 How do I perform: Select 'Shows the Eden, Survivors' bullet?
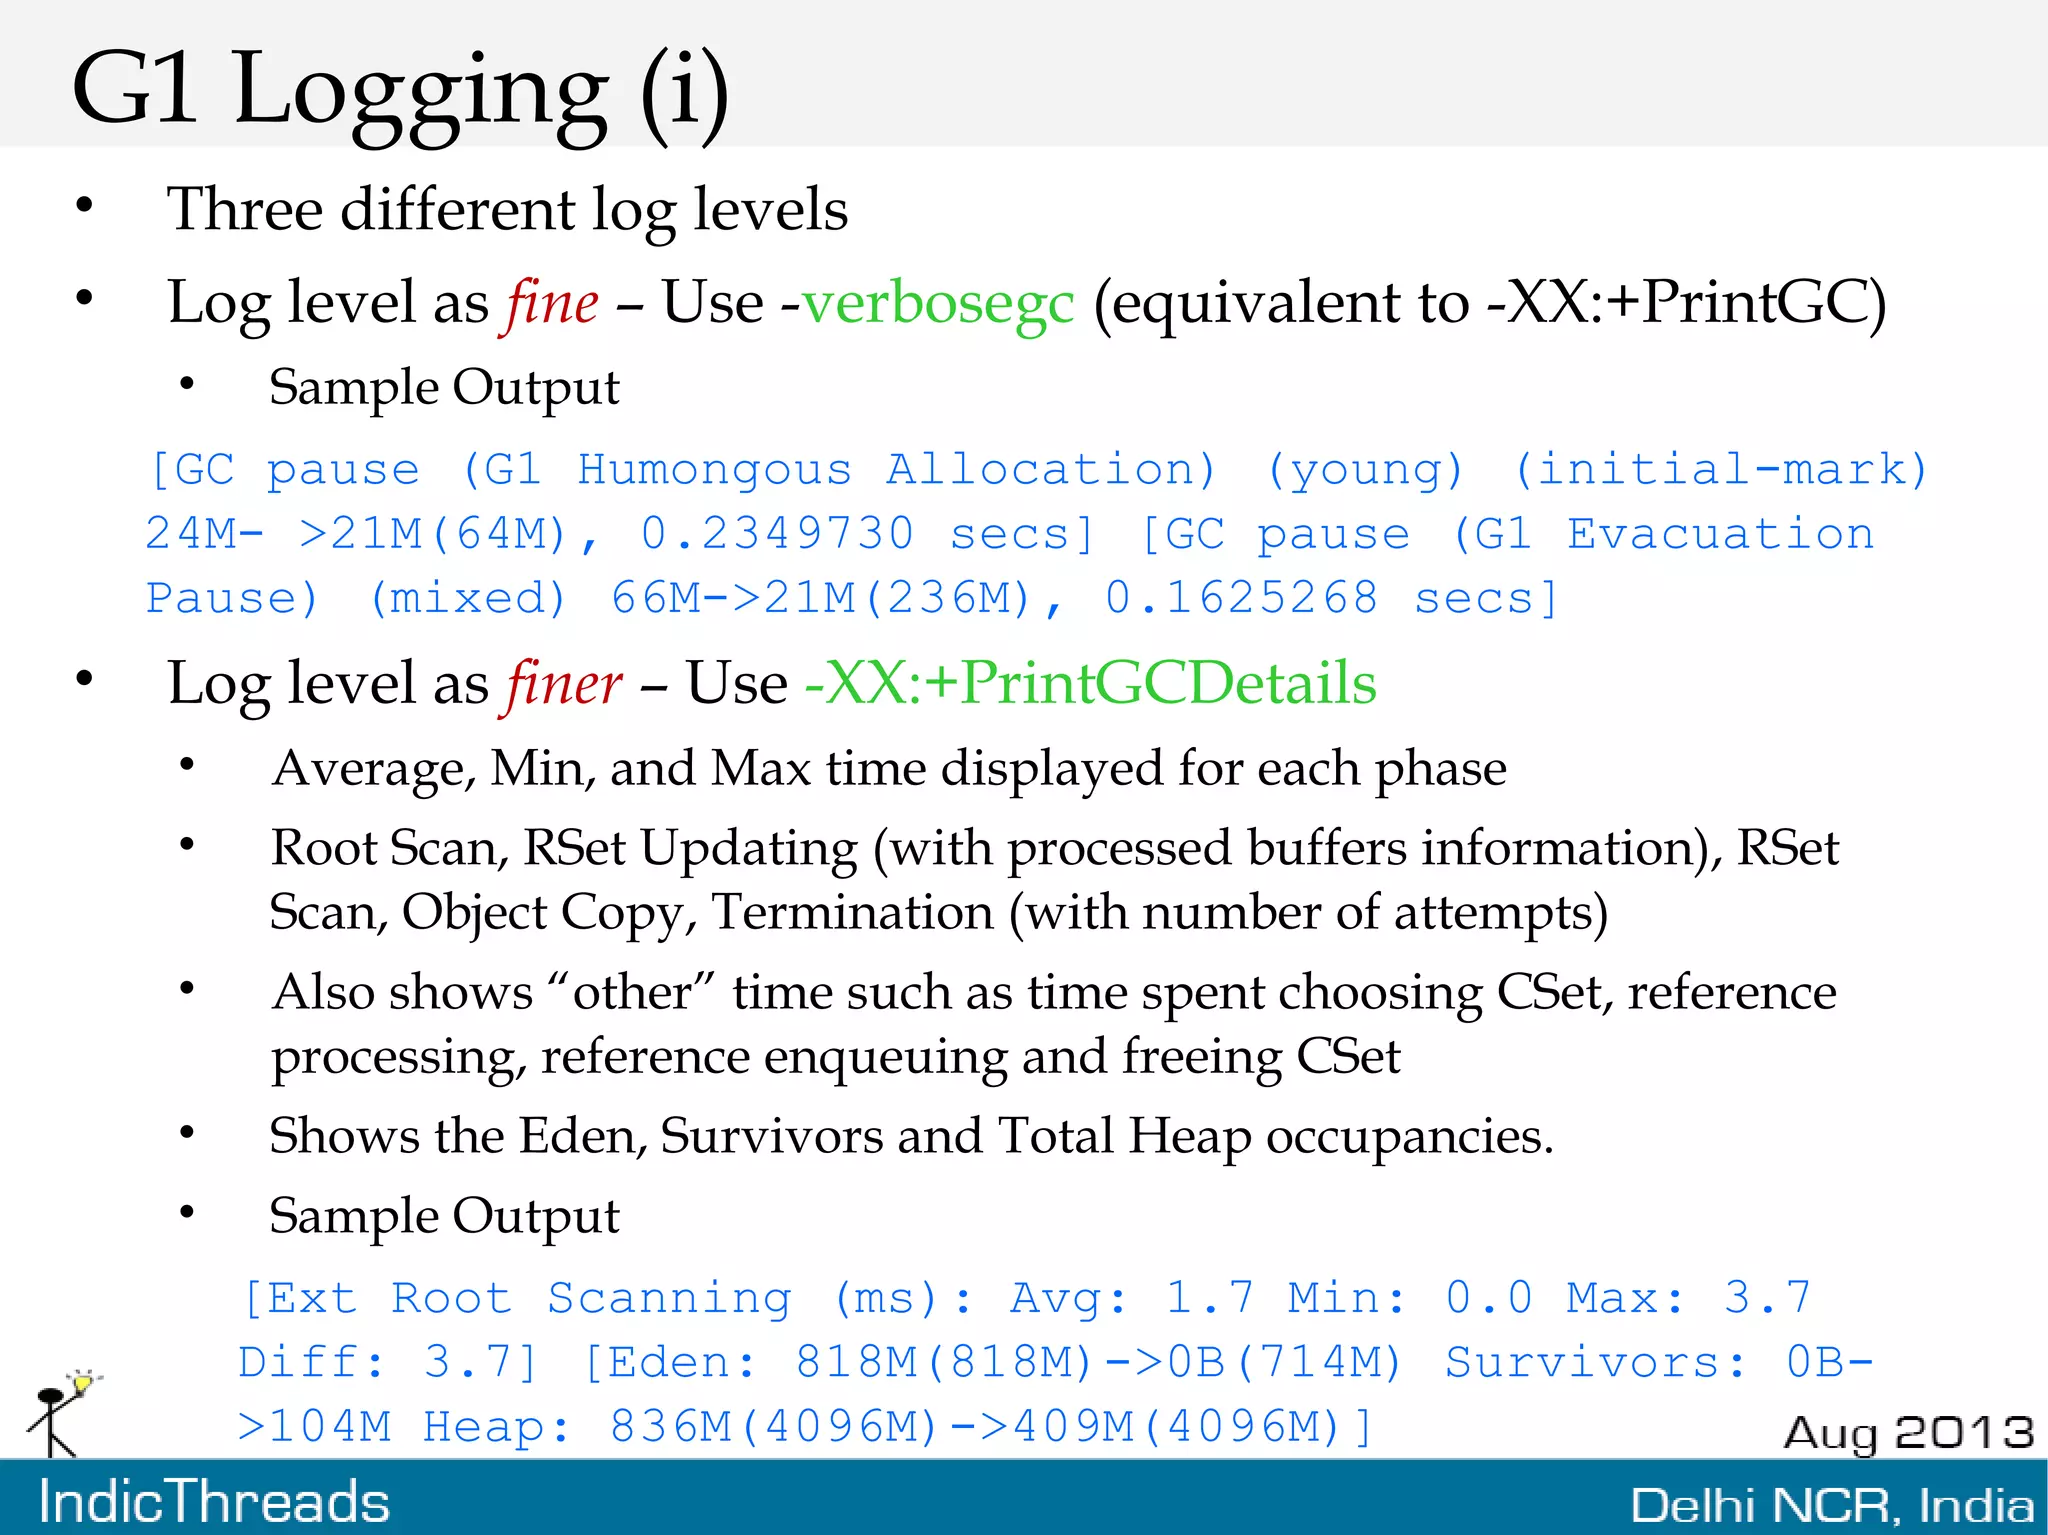coord(911,1137)
